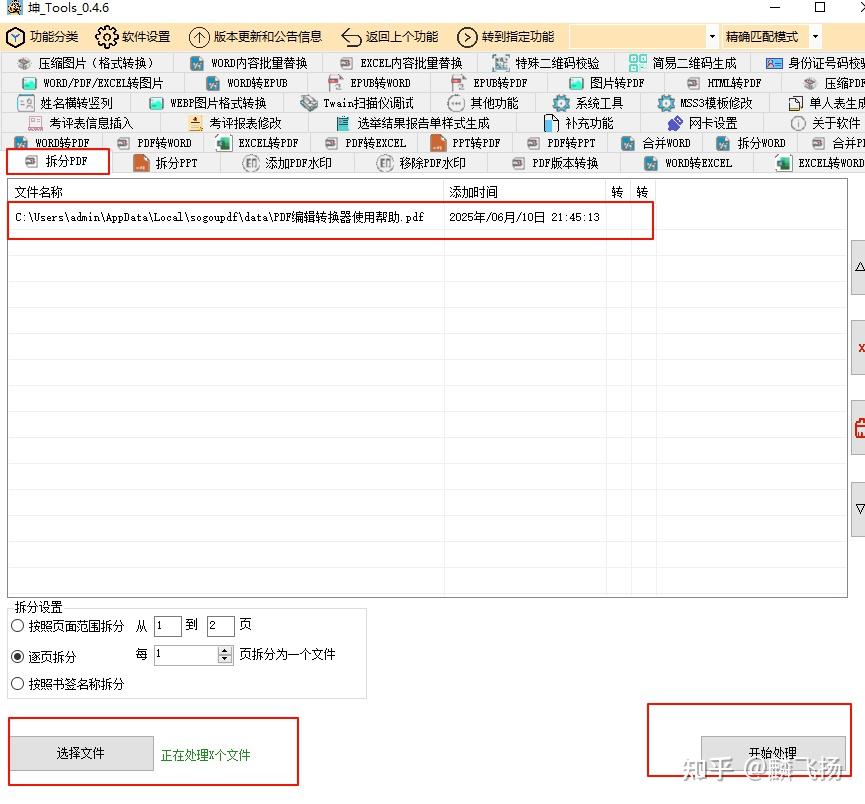Open the 精确匹配模式 dropdown
The height and width of the screenshot is (804, 865).
(x=782, y=36)
